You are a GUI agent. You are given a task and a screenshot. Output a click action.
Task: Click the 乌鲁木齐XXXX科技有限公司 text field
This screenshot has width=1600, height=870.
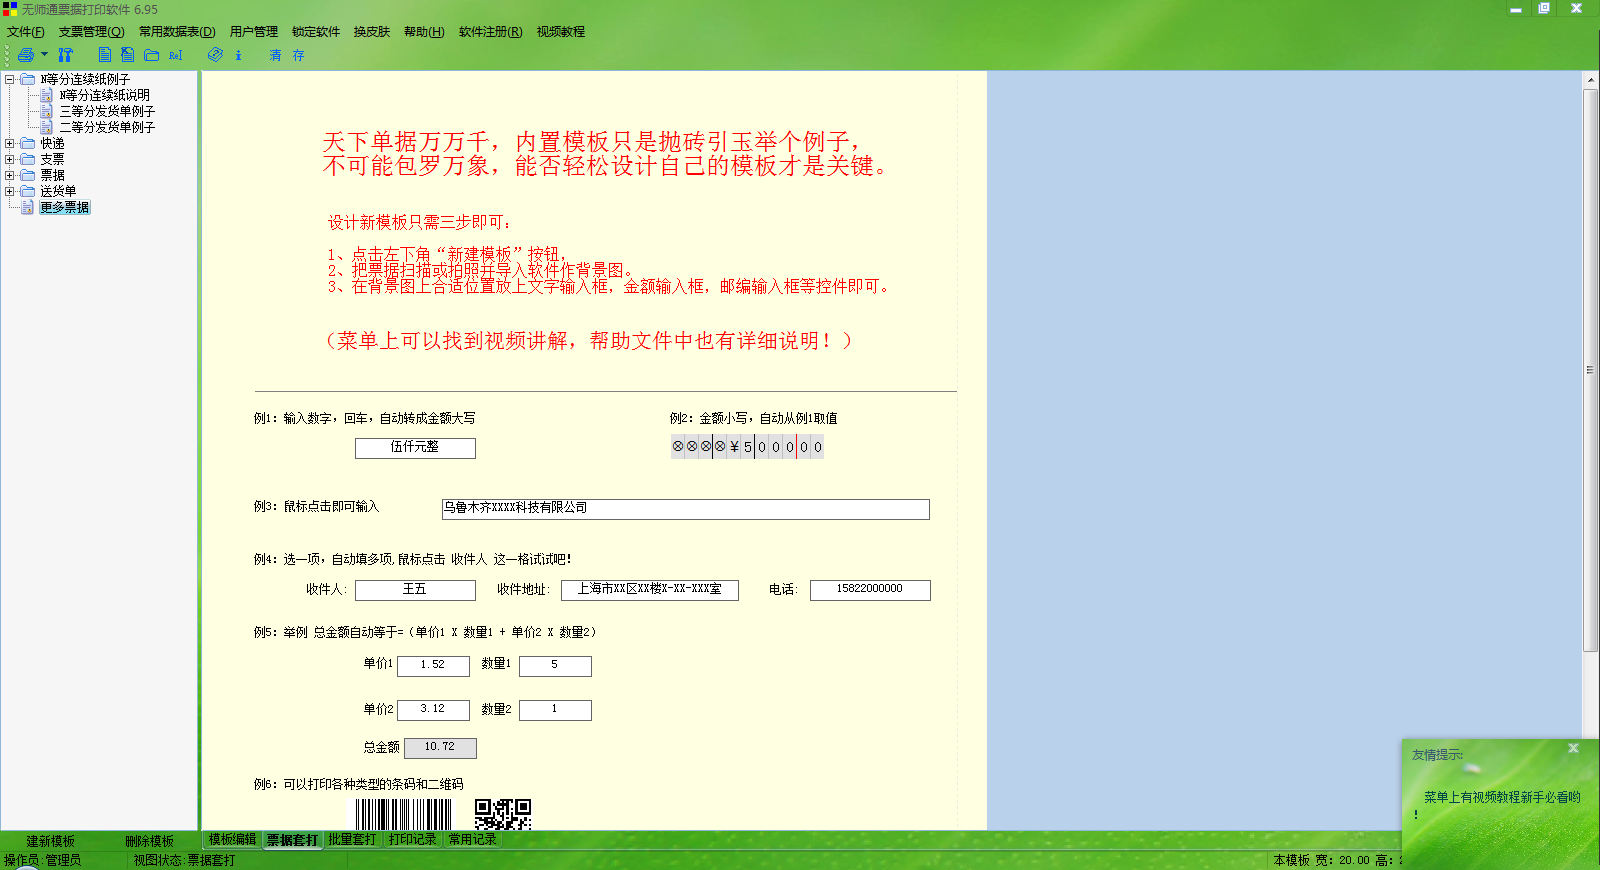(686, 509)
